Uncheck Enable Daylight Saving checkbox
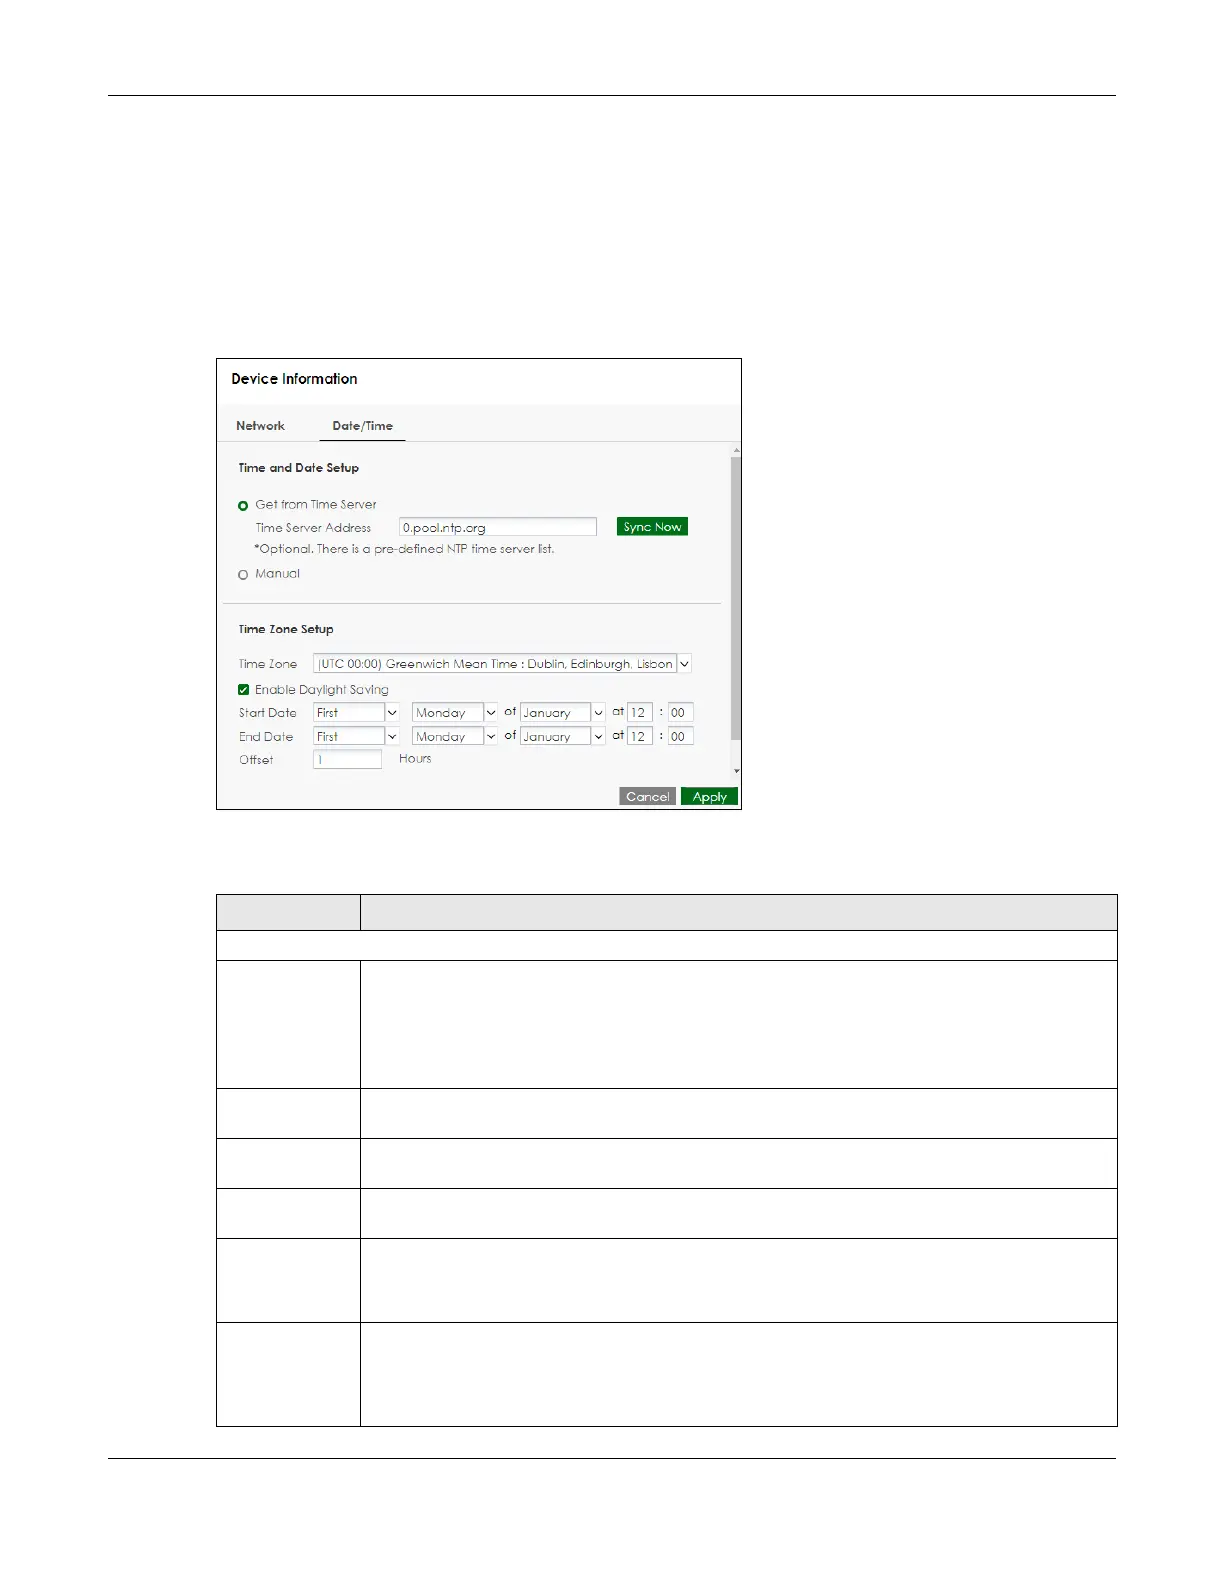The width and height of the screenshot is (1224, 1584). pyautogui.click(x=244, y=690)
